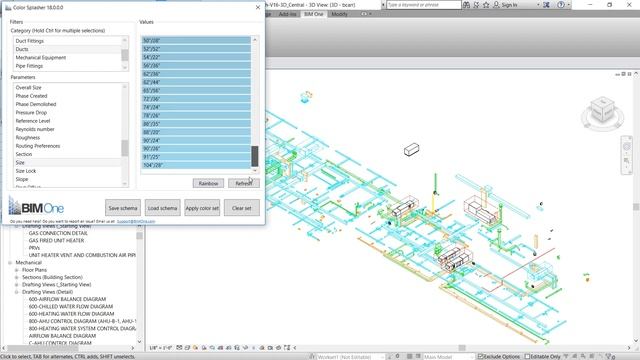Viewport: 640px width, 360px height.
Task: Toggle the Crop View icon
Action: coord(220,348)
